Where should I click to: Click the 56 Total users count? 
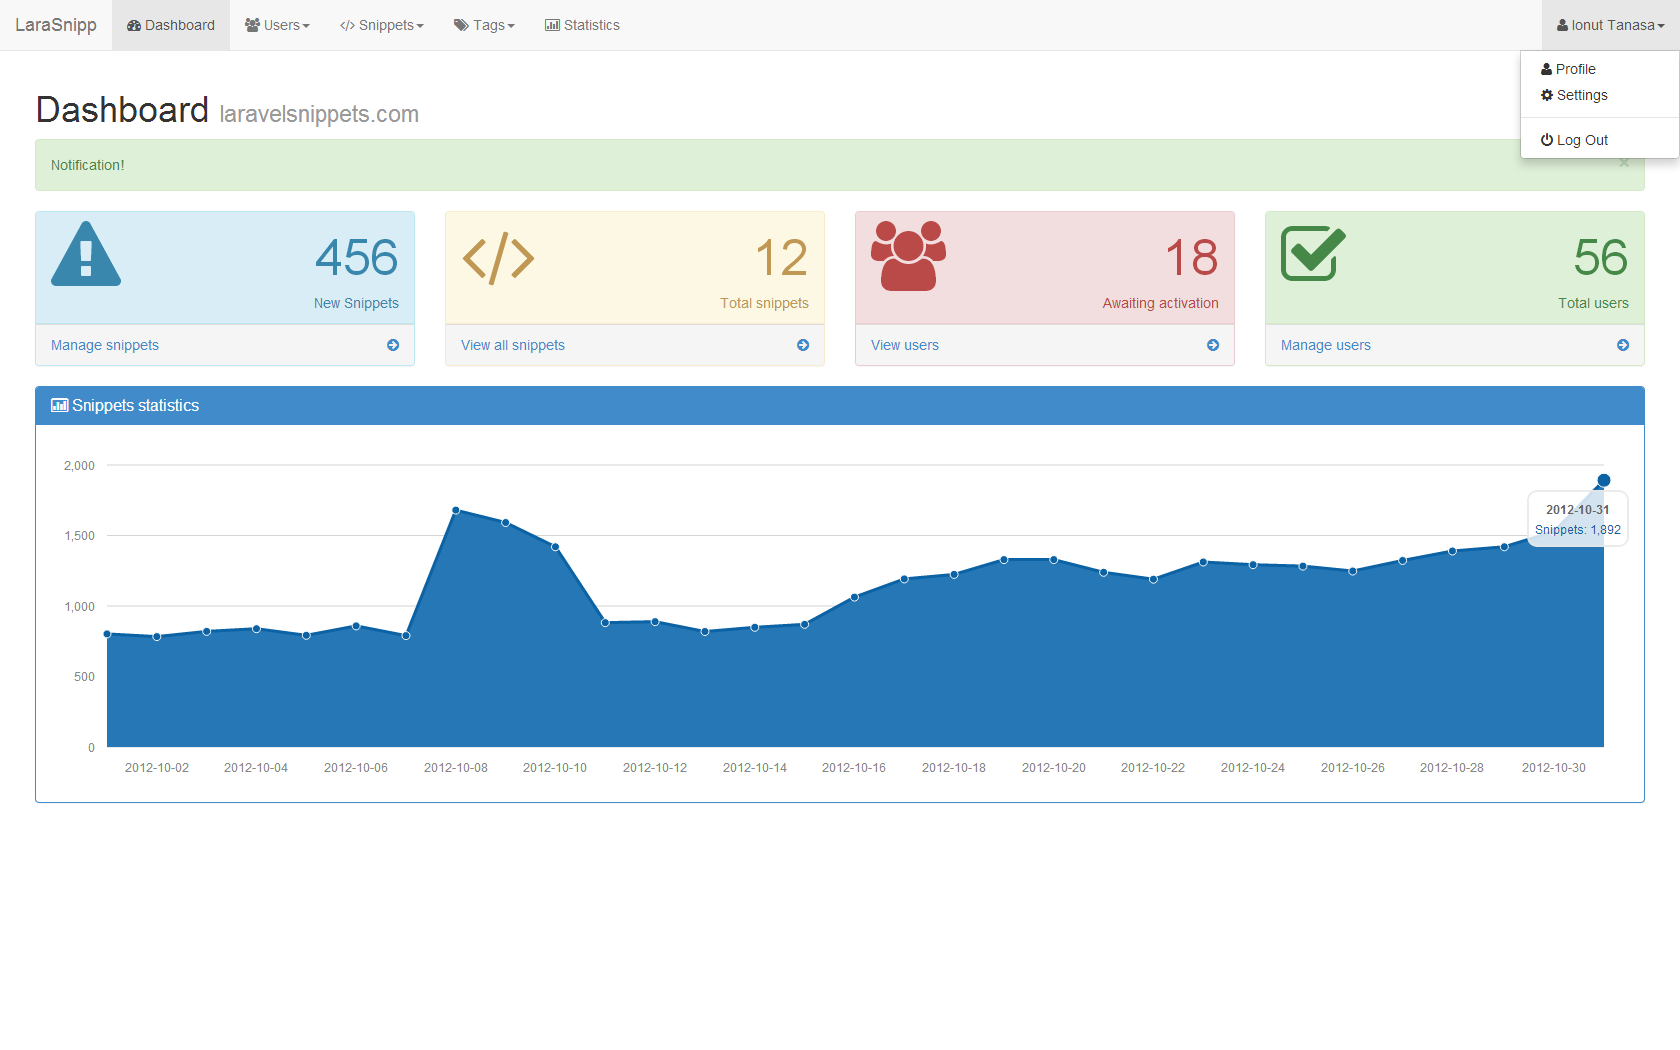[x=1601, y=258]
